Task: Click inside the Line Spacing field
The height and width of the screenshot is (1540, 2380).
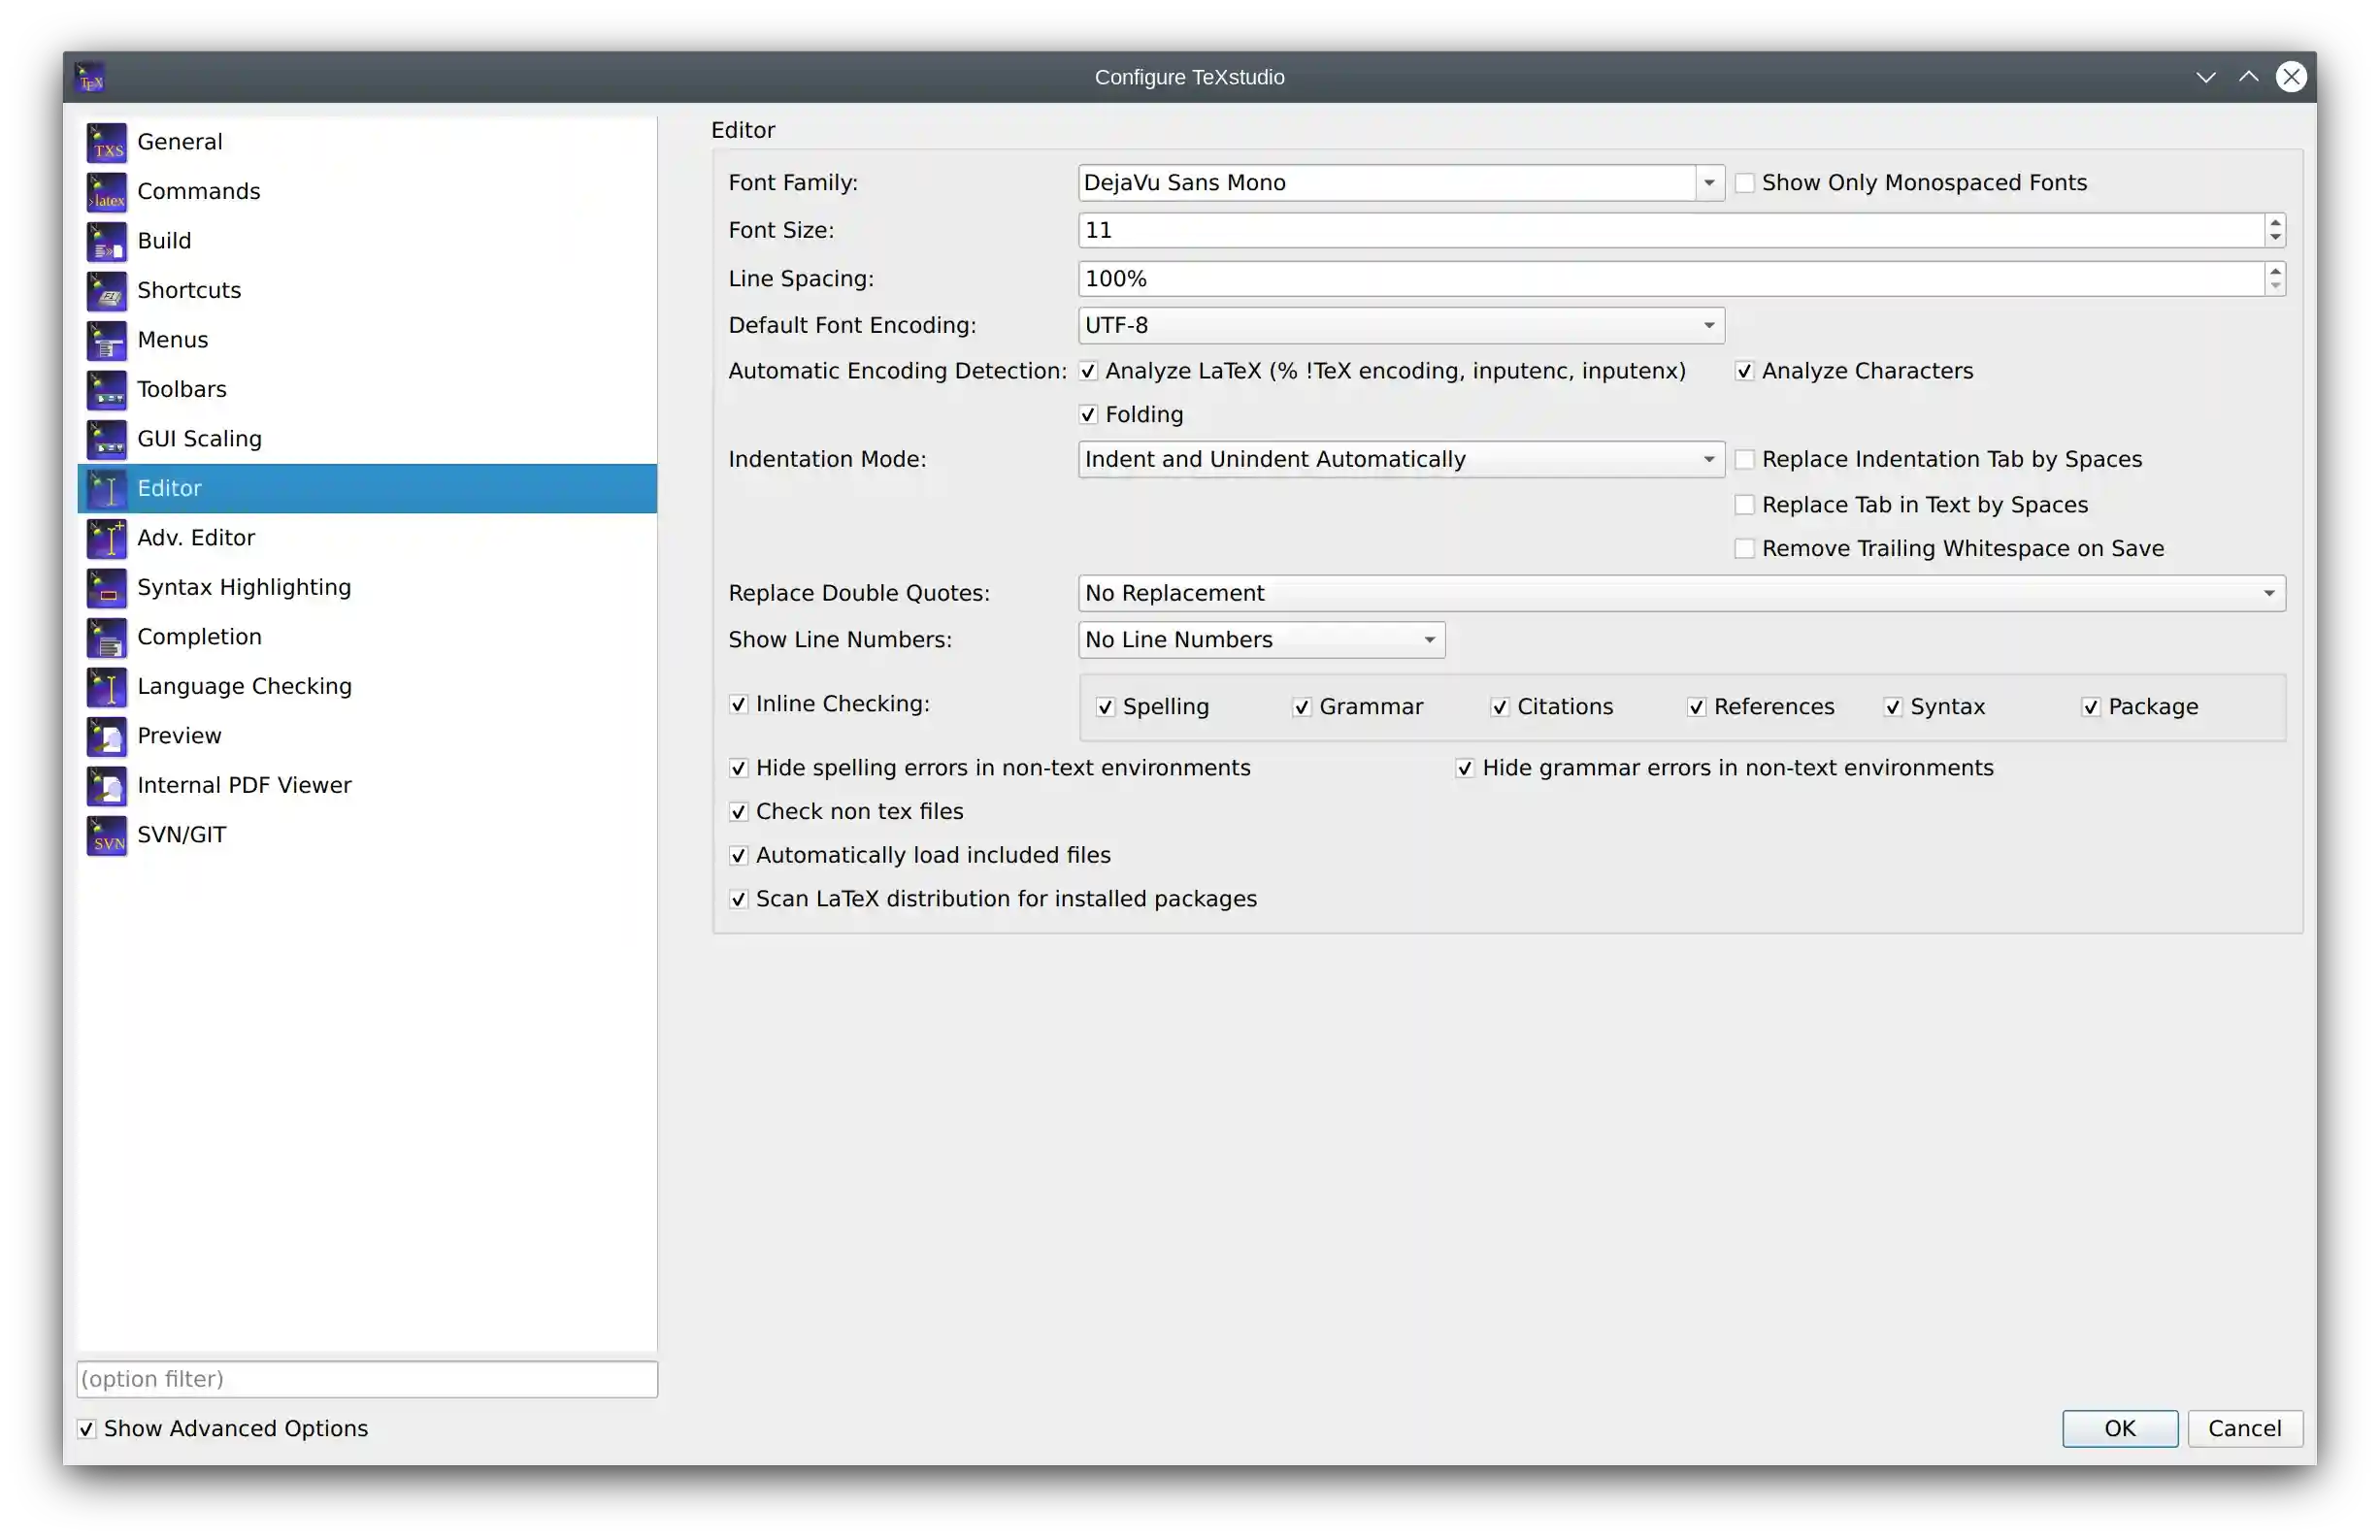Action: [1671, 279]
